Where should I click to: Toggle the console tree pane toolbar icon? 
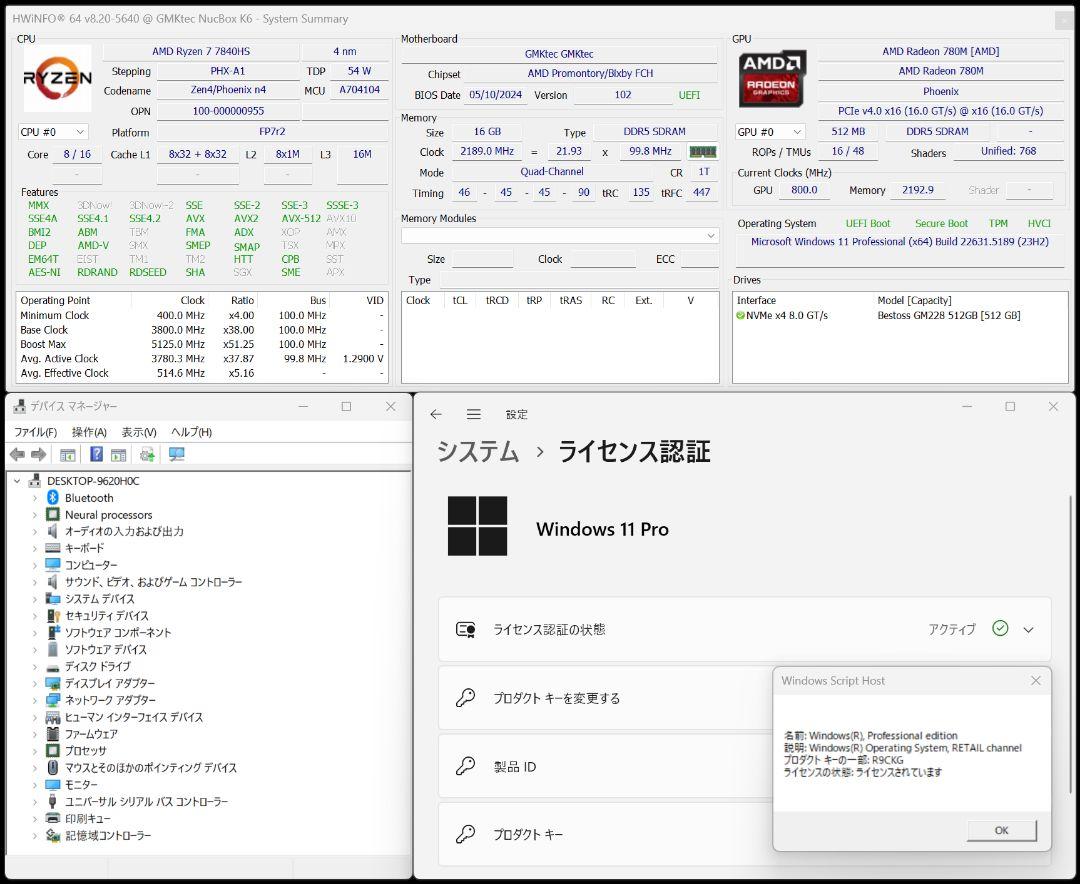68,455
